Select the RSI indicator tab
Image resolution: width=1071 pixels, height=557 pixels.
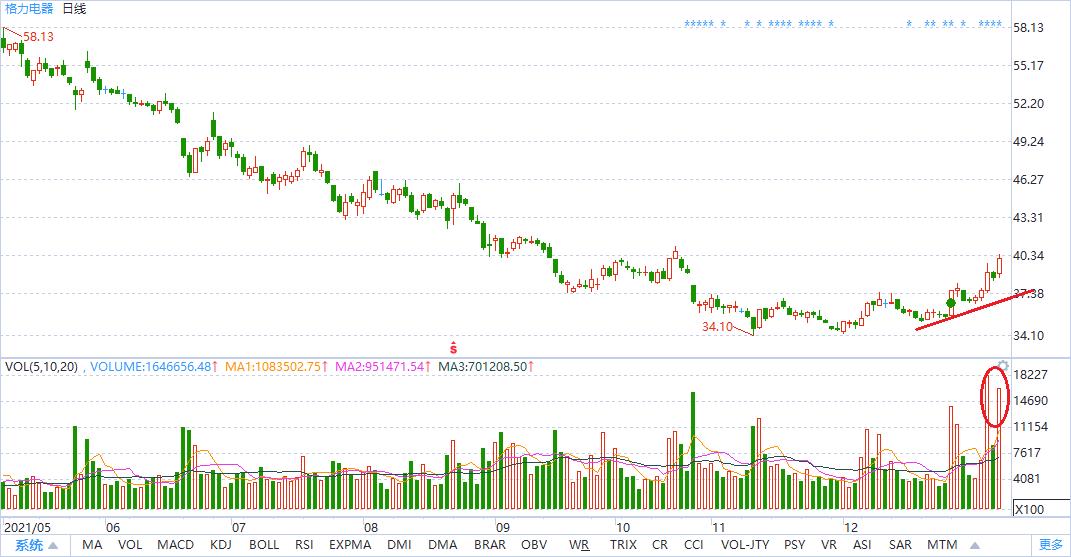coord(304,545)
